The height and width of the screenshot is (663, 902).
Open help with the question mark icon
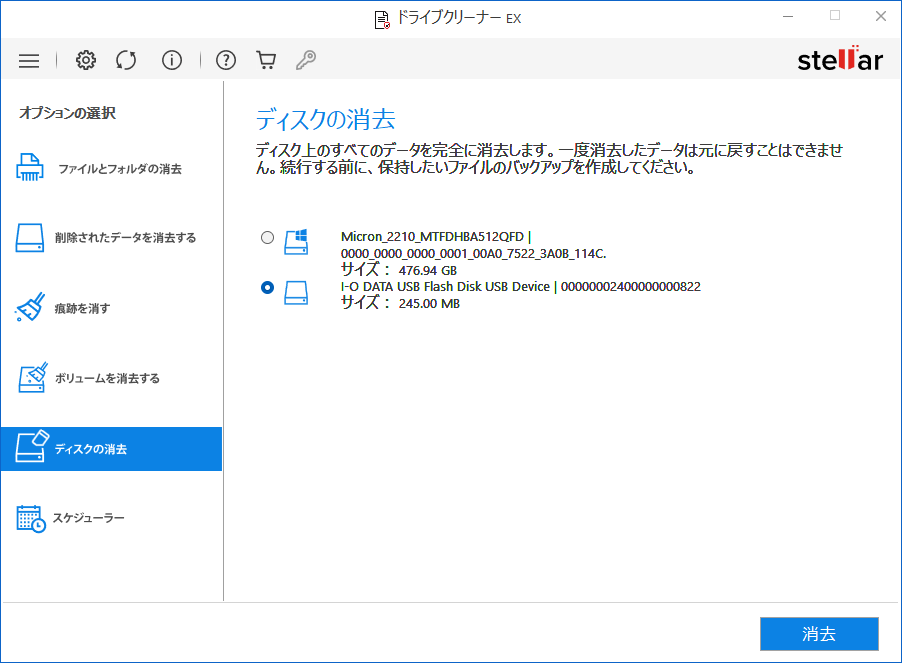click(225, 60)
